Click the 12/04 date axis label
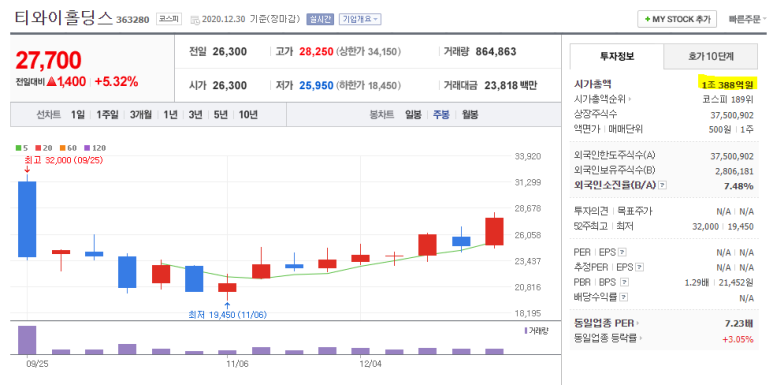This screenshot has width=773, height=385. [x=371, y=363]
